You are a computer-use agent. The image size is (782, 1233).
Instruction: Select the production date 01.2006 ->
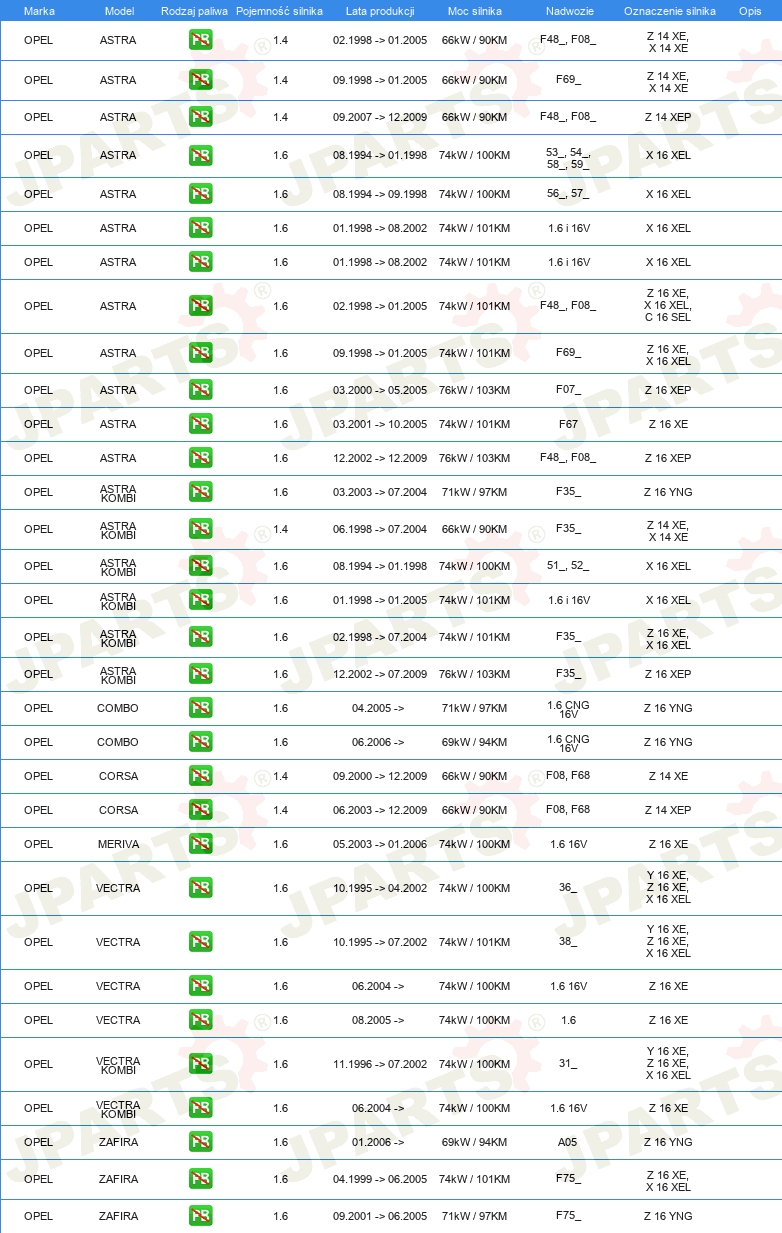[x=378, y=1142]
